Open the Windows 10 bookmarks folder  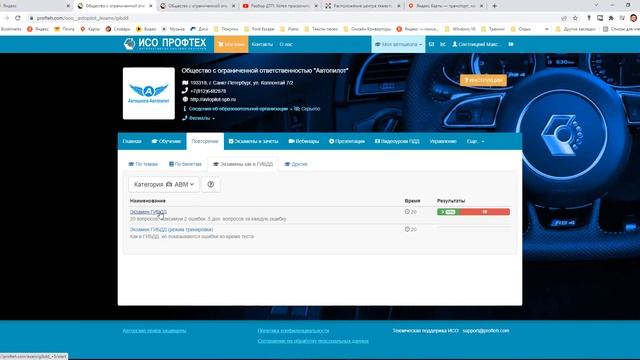pos(460,29)
